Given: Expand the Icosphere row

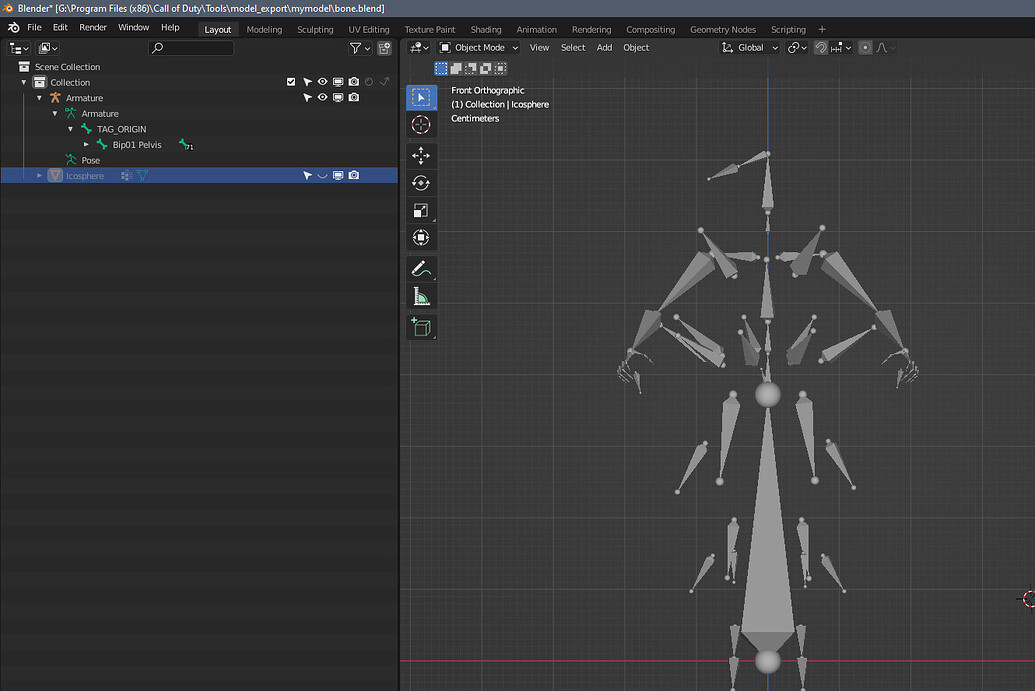Looking at the screenshot, I should pos(40,176).
